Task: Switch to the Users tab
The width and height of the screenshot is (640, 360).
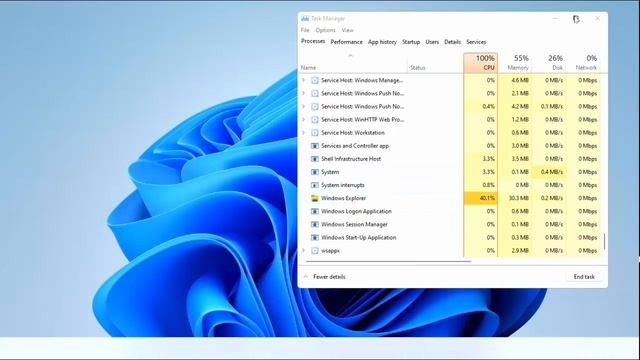Action: 432,42
